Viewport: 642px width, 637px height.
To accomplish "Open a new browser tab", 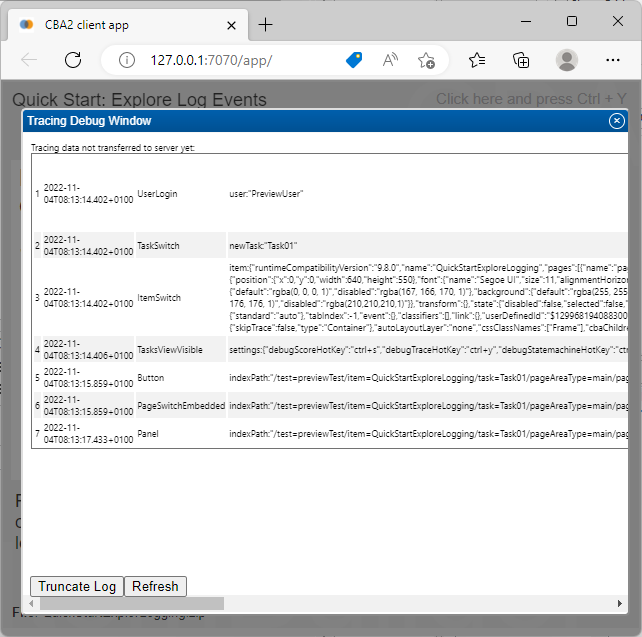I will click(265, 24).
